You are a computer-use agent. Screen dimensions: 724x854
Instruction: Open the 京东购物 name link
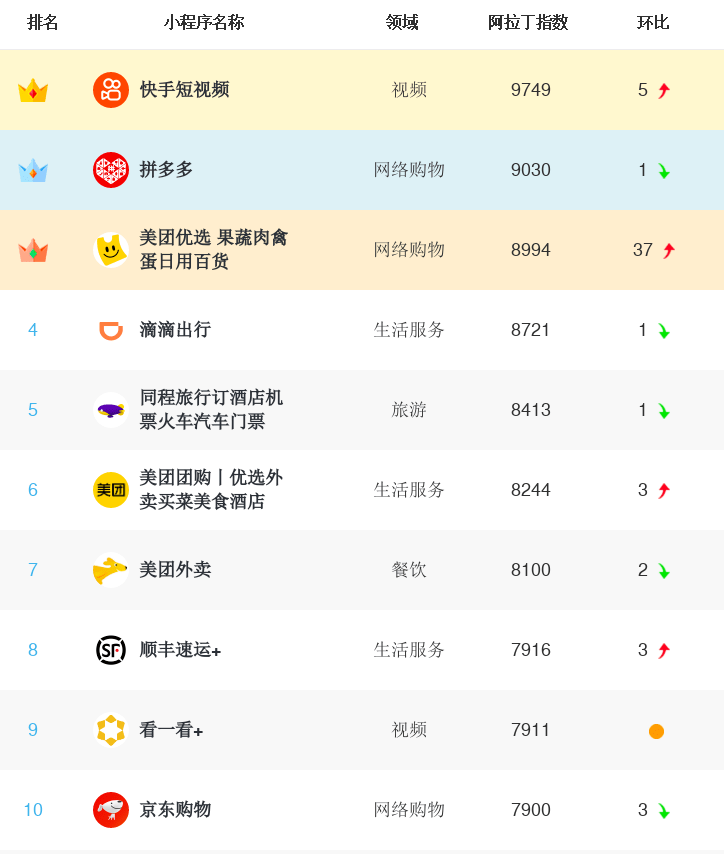click(x=175, y=810)
